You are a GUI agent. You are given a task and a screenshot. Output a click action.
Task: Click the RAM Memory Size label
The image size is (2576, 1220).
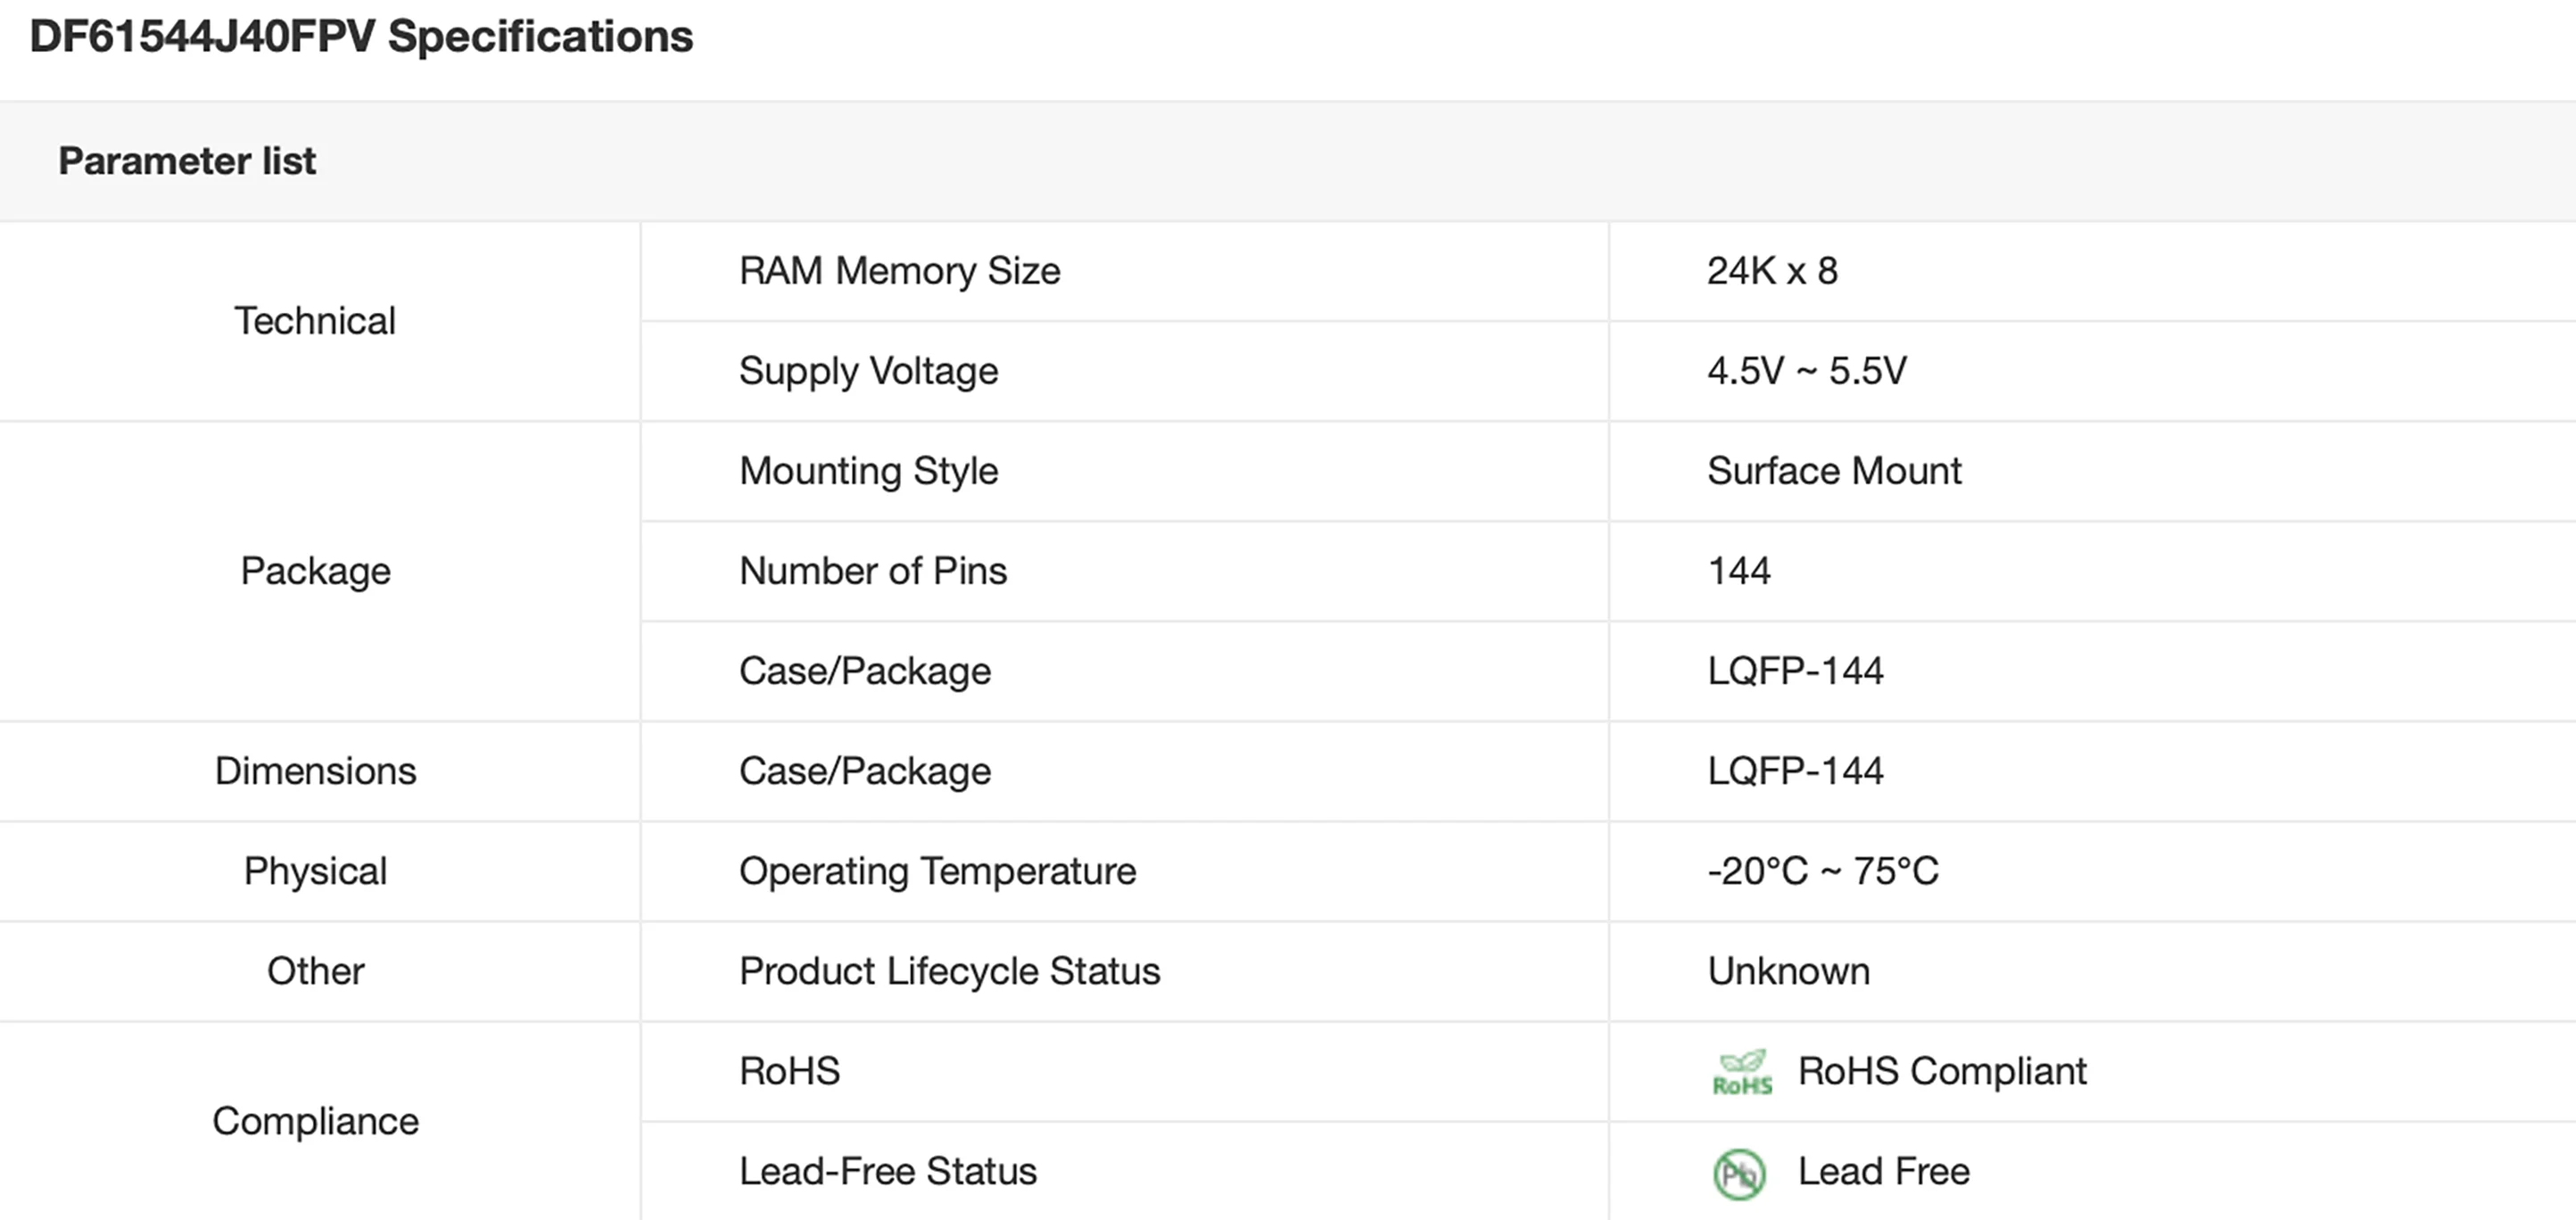coord(899,271)
